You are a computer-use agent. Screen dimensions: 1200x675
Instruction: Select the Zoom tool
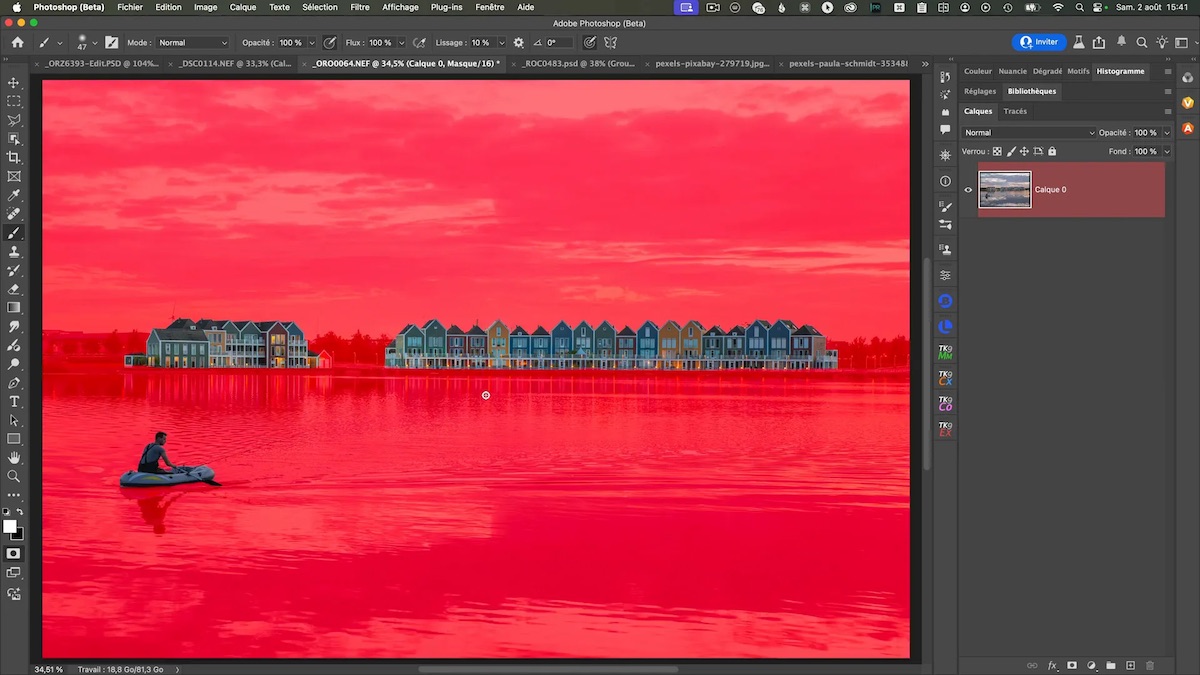pyautogui.click(x=14, y=476)
